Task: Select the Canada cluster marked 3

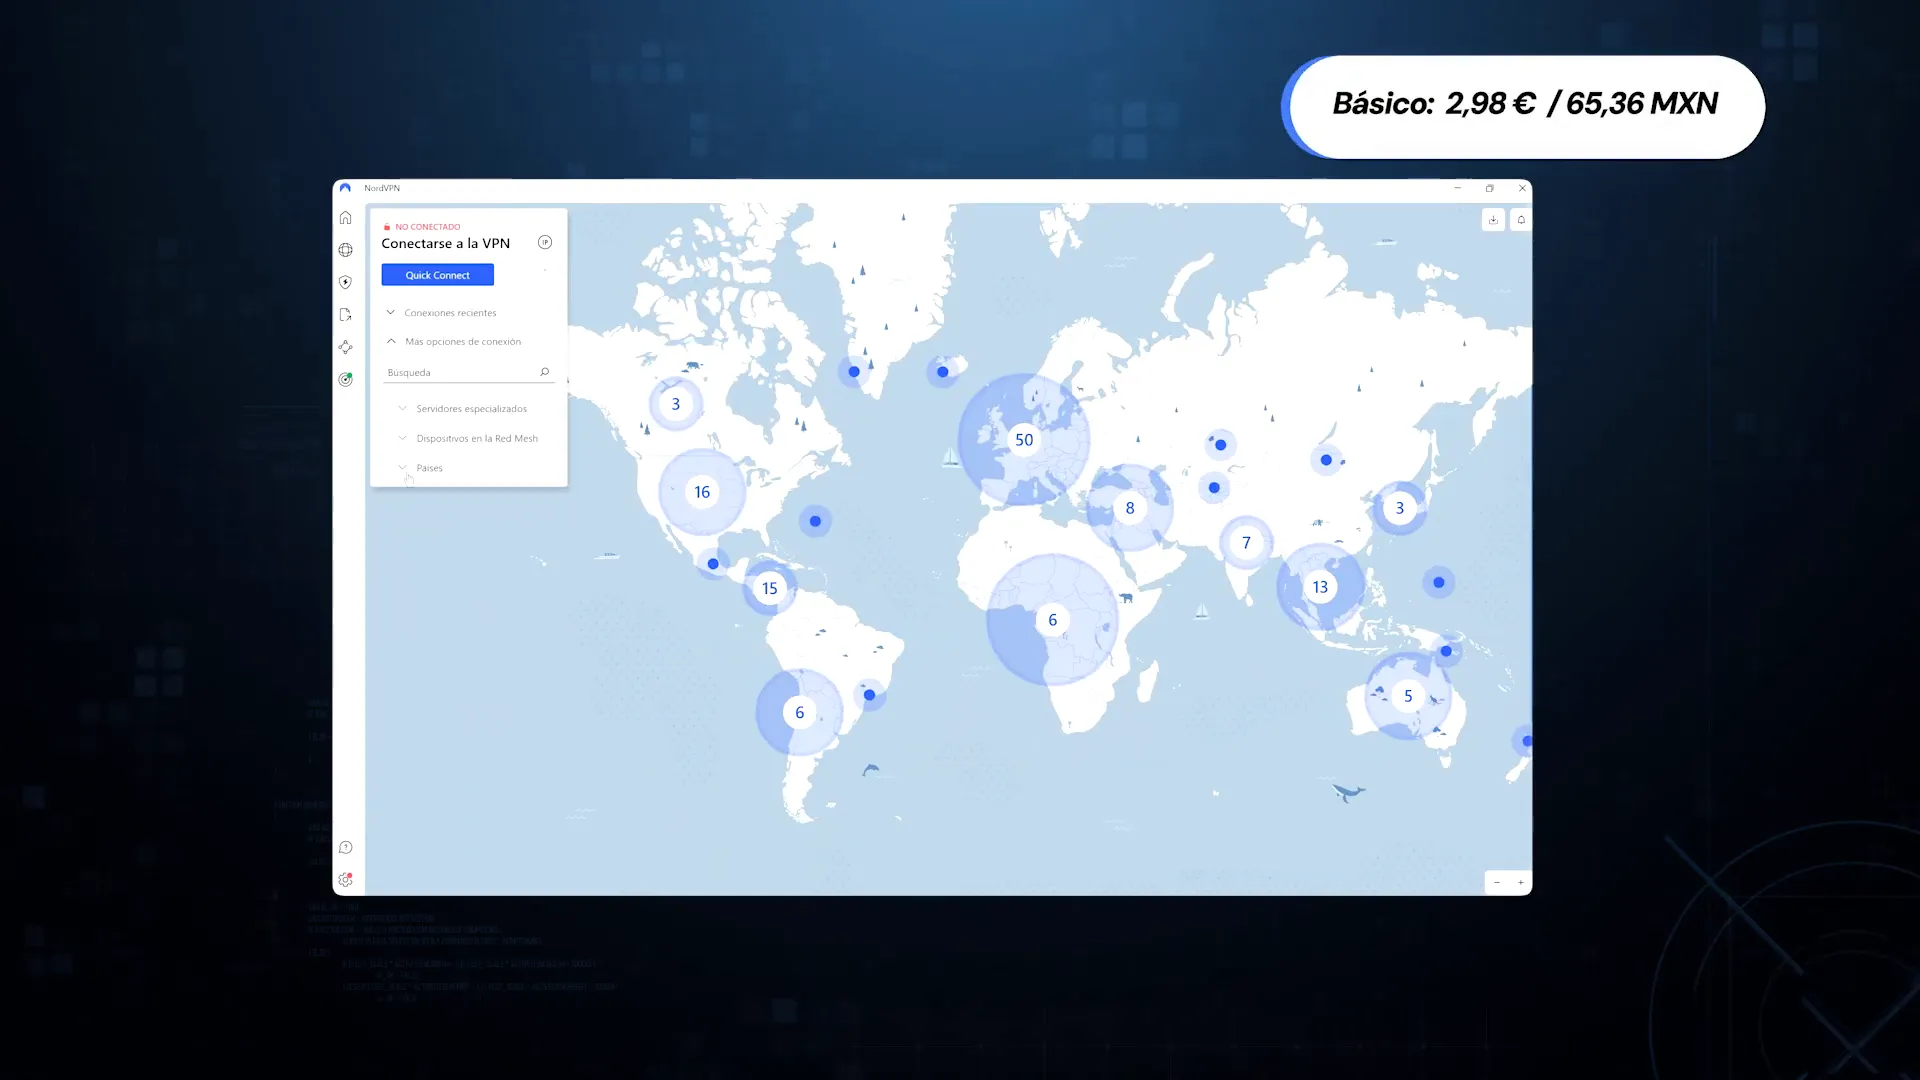Action: (676, 404)
